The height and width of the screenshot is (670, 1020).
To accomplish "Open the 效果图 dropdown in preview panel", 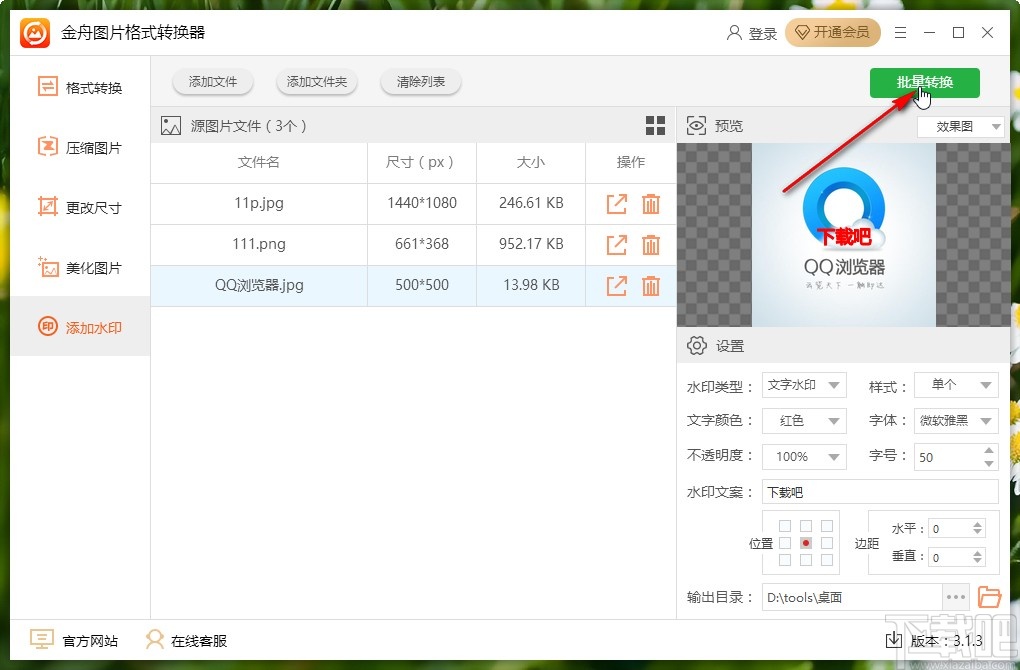I will coord(959,126).
